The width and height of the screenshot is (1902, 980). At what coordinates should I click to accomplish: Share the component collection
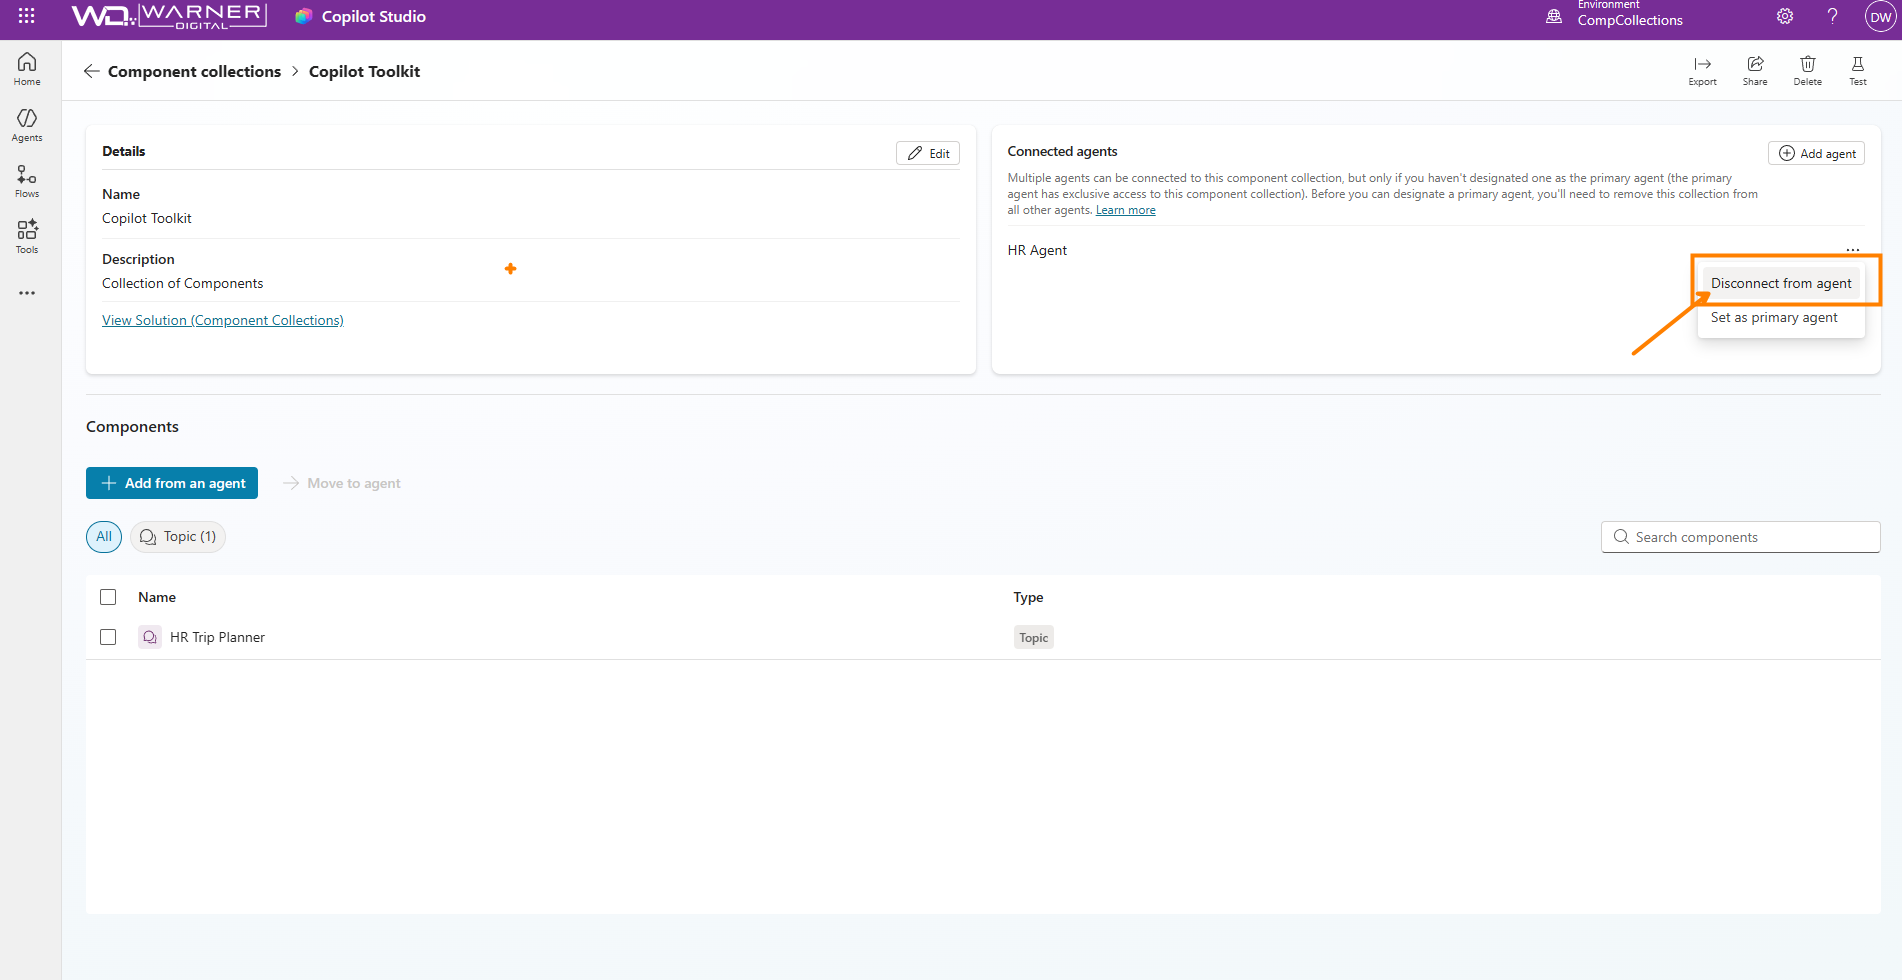pos(1755,70)
